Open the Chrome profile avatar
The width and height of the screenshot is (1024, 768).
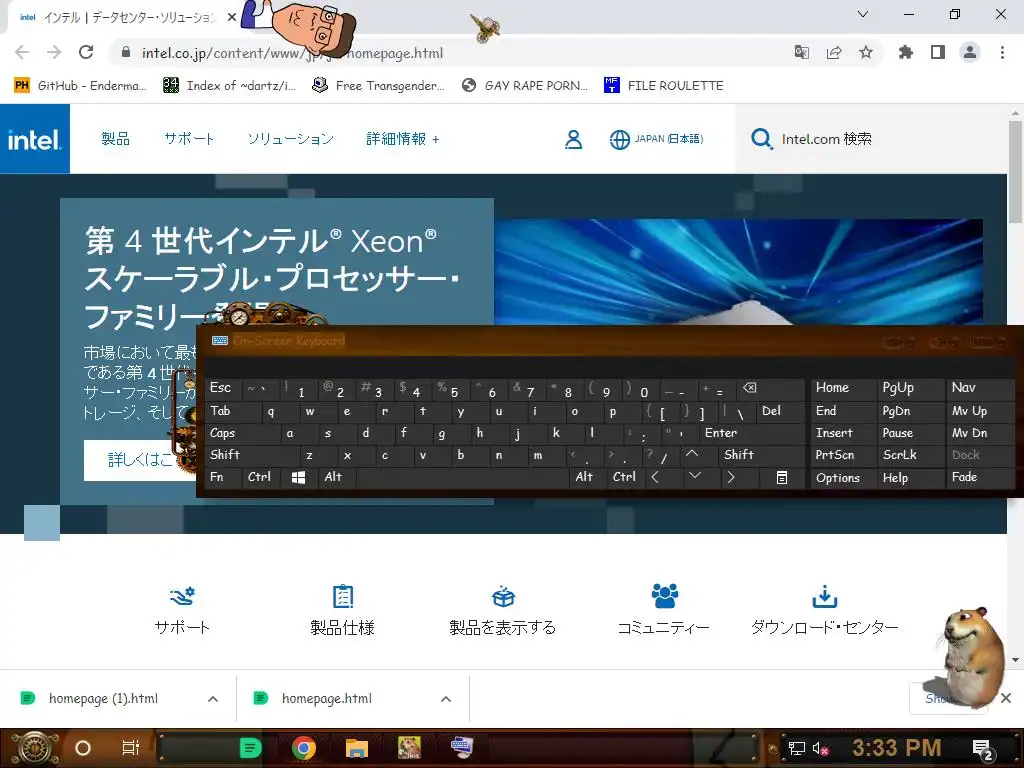[x=970, y=52]
